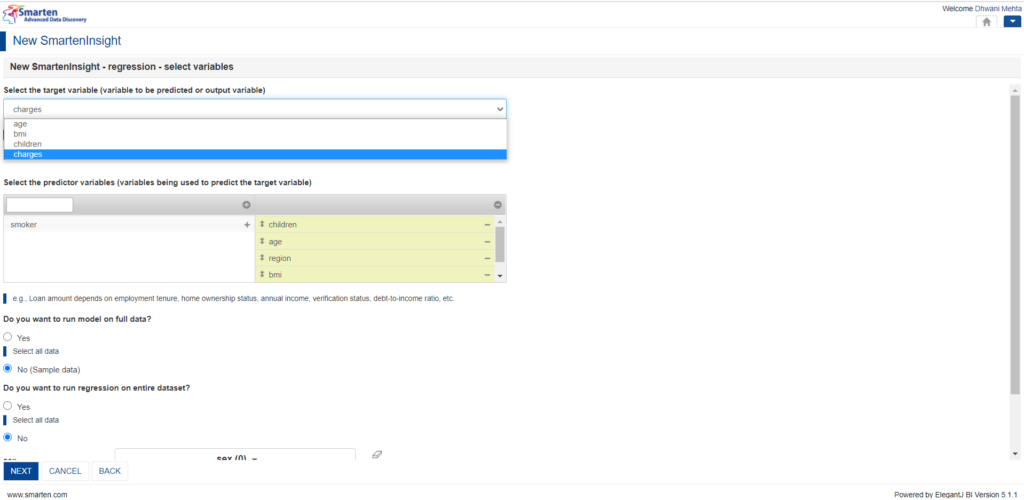Select Yes for run model on full data
This screenshot has height=500, width=1024.
[8, 337]
